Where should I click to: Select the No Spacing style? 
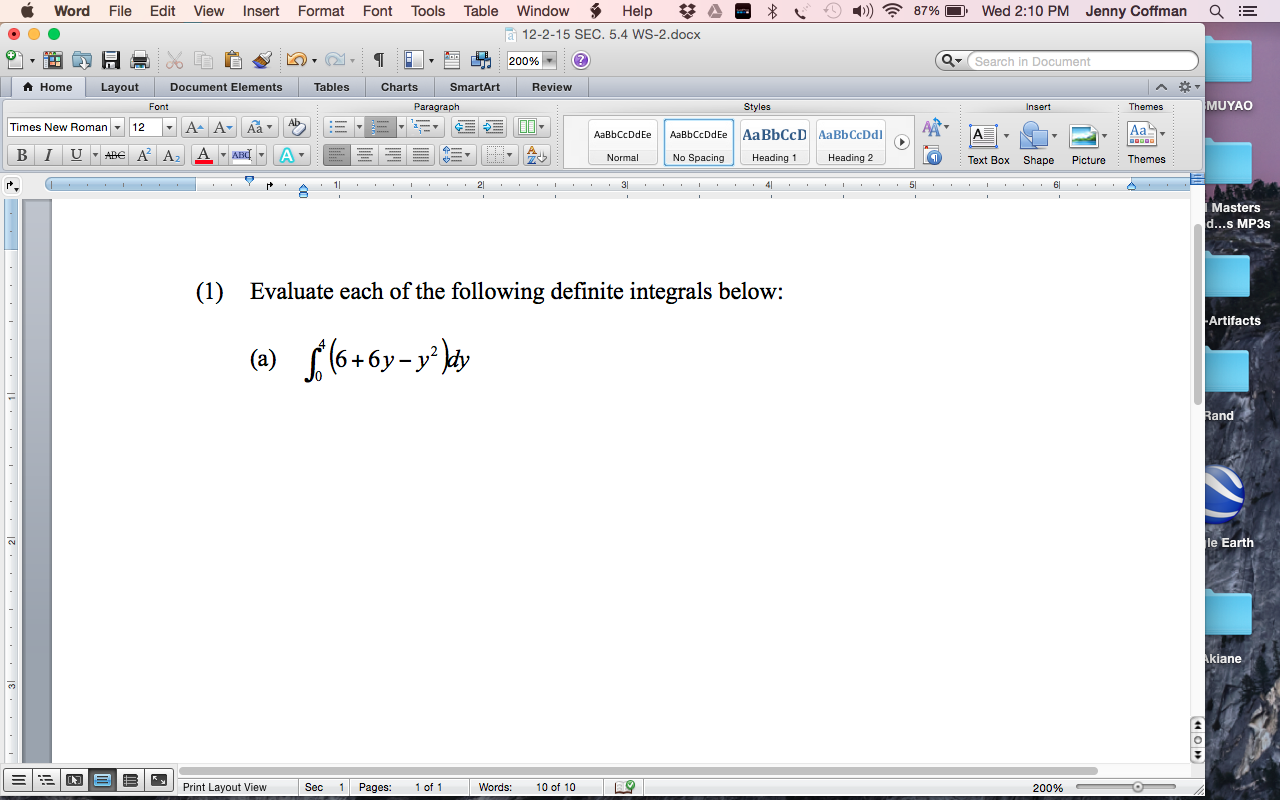[x=696, y=141]
